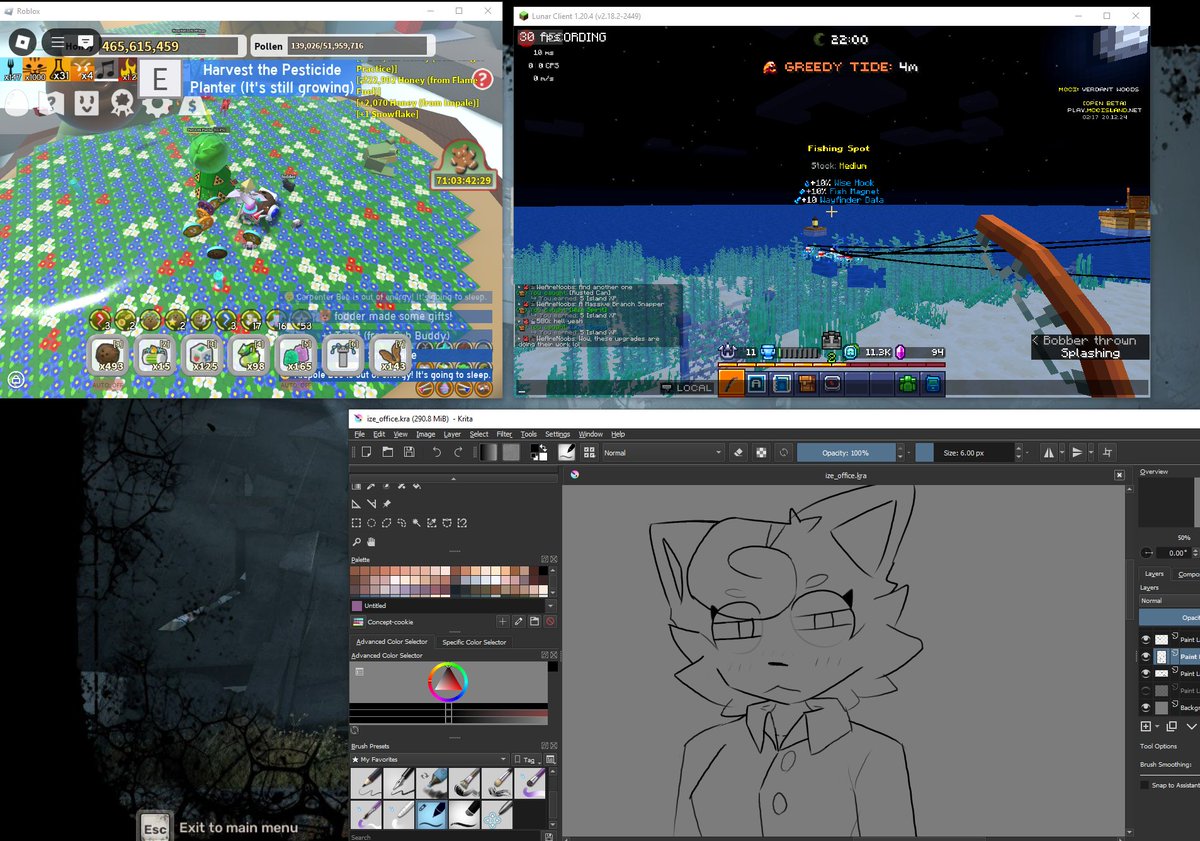Image resolution: width=1200 pixels, height=841 pixels.
Task: Open the brush presets chooser grid icon
Action: coord(587,452)
